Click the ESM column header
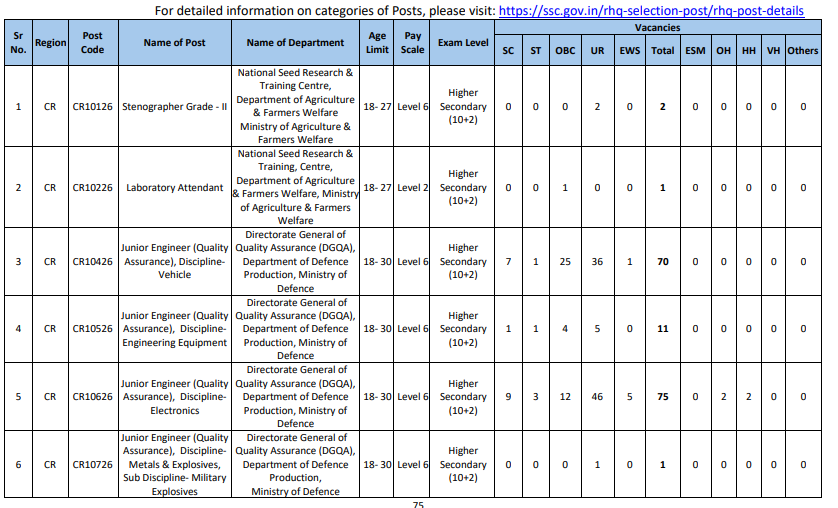 tap(695, 51)
